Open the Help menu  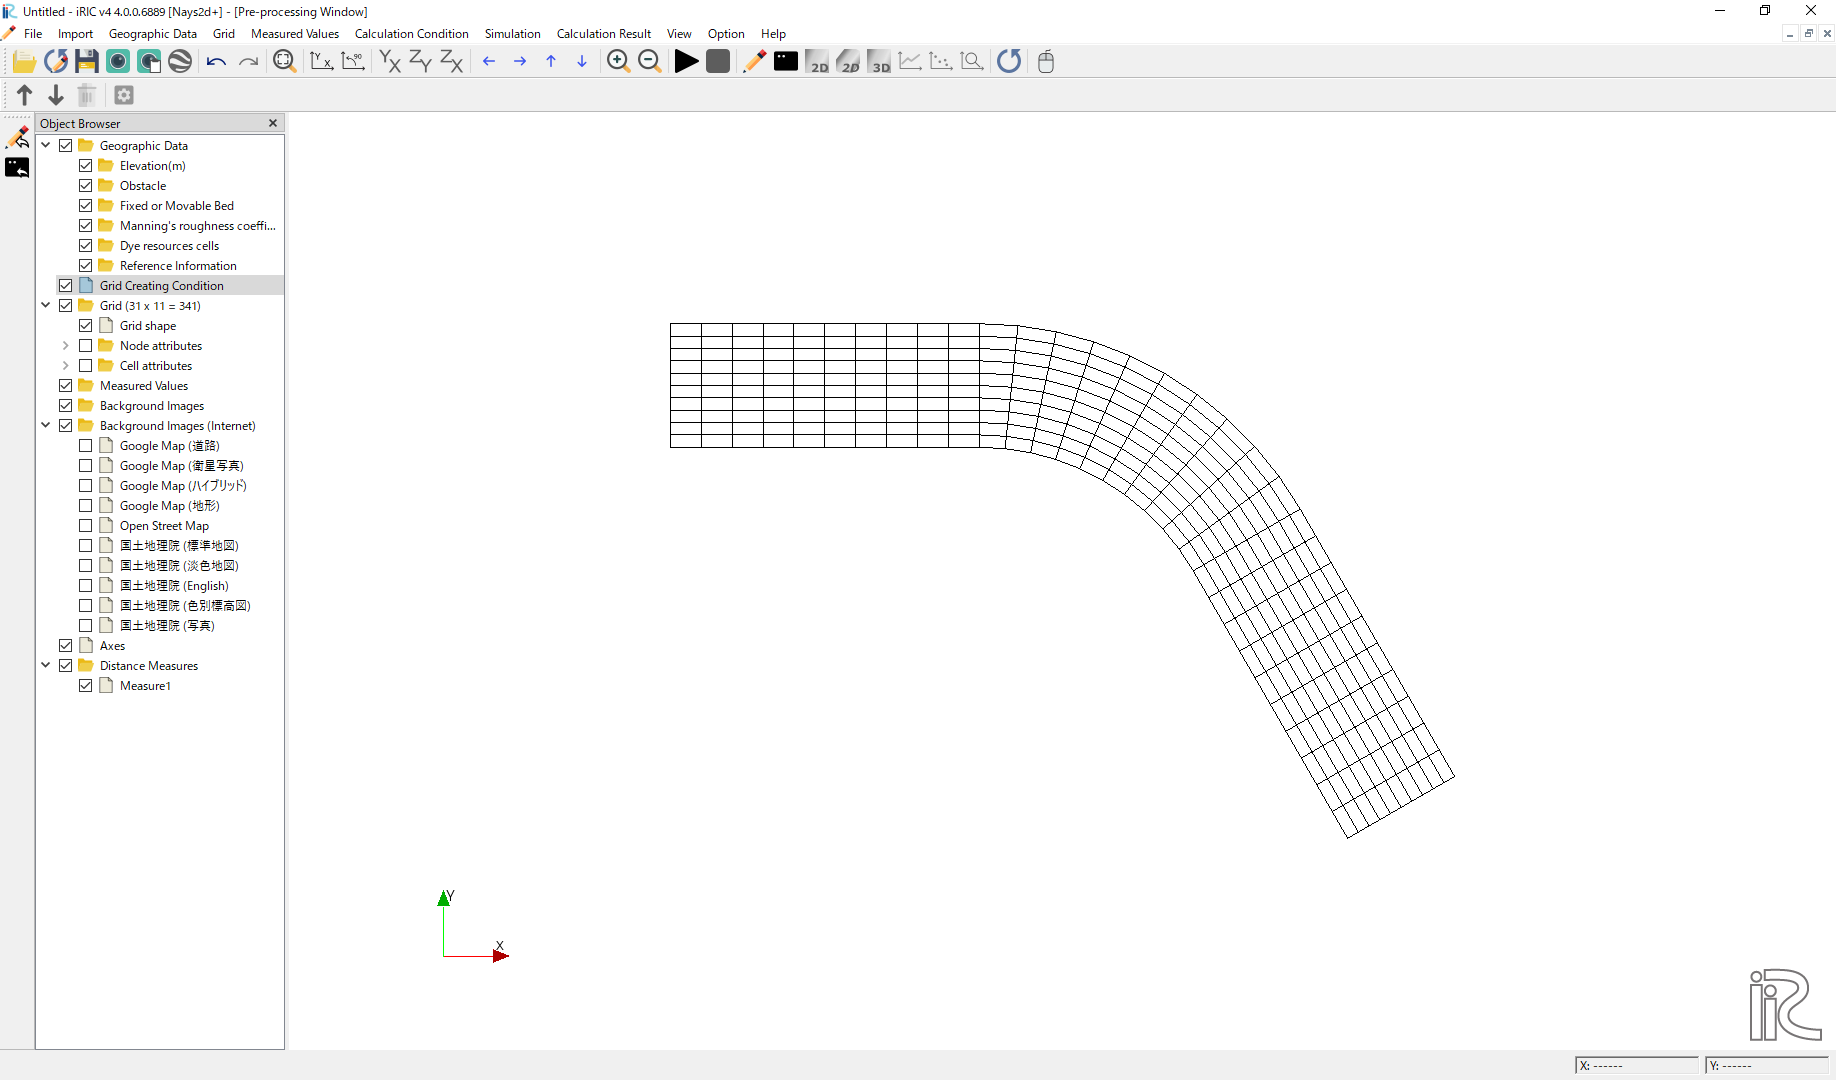(773, 34)
